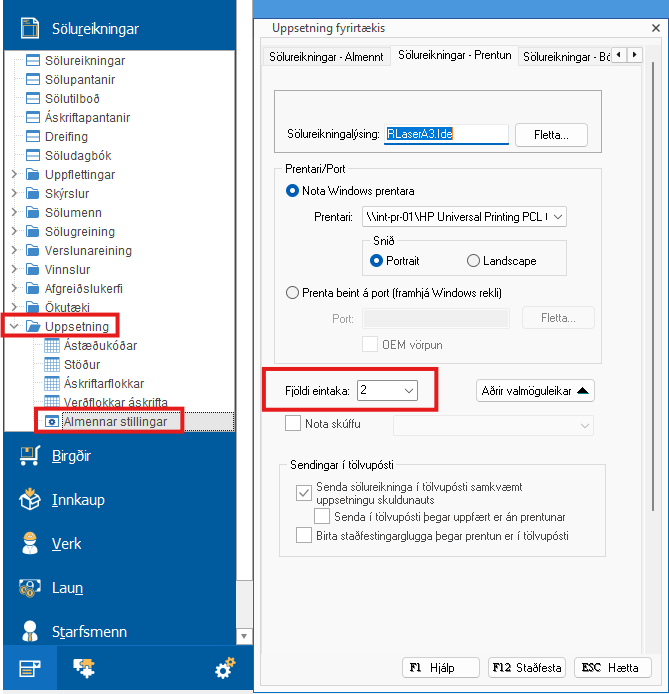Select Prenta beint á port option

coord(293,293)
